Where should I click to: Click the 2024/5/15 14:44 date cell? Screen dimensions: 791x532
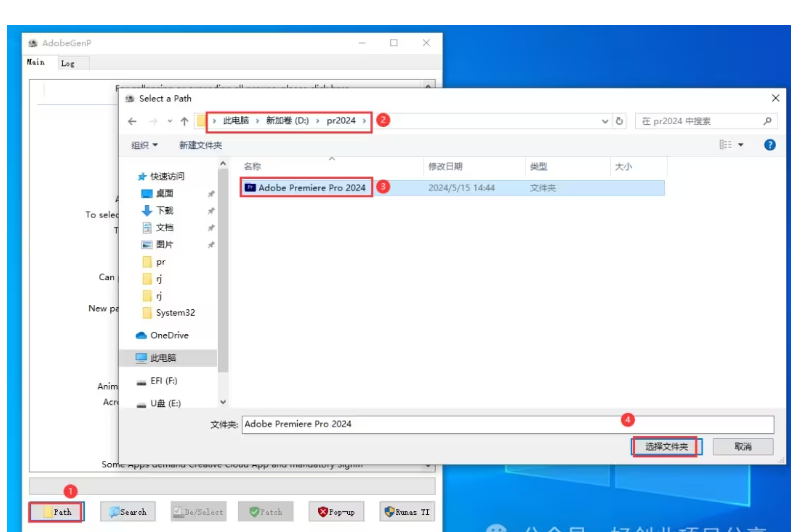461,188
